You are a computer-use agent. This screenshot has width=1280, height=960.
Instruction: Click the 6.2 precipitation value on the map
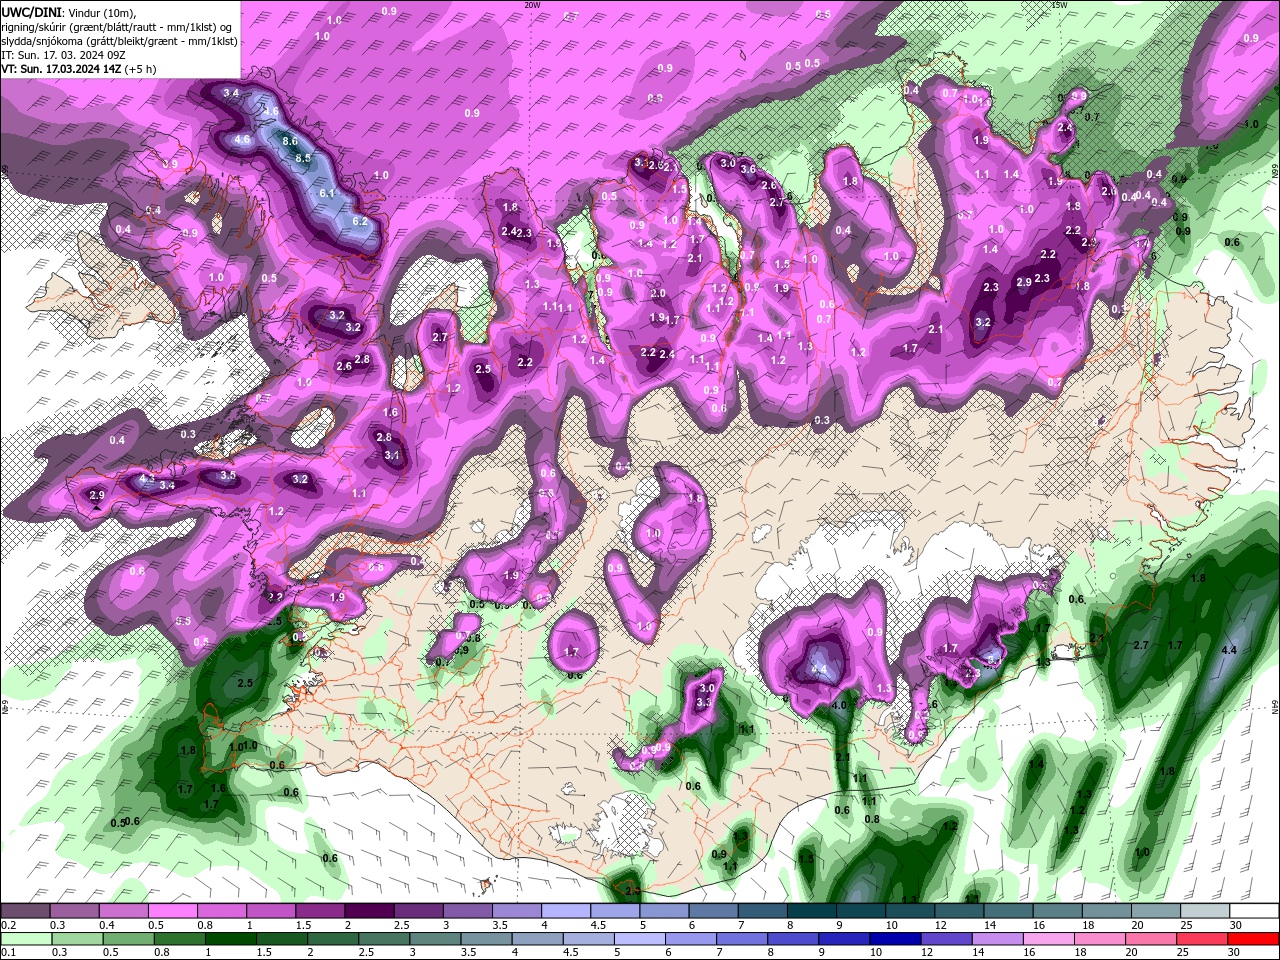pyautogui.click(x=361, y=221)
